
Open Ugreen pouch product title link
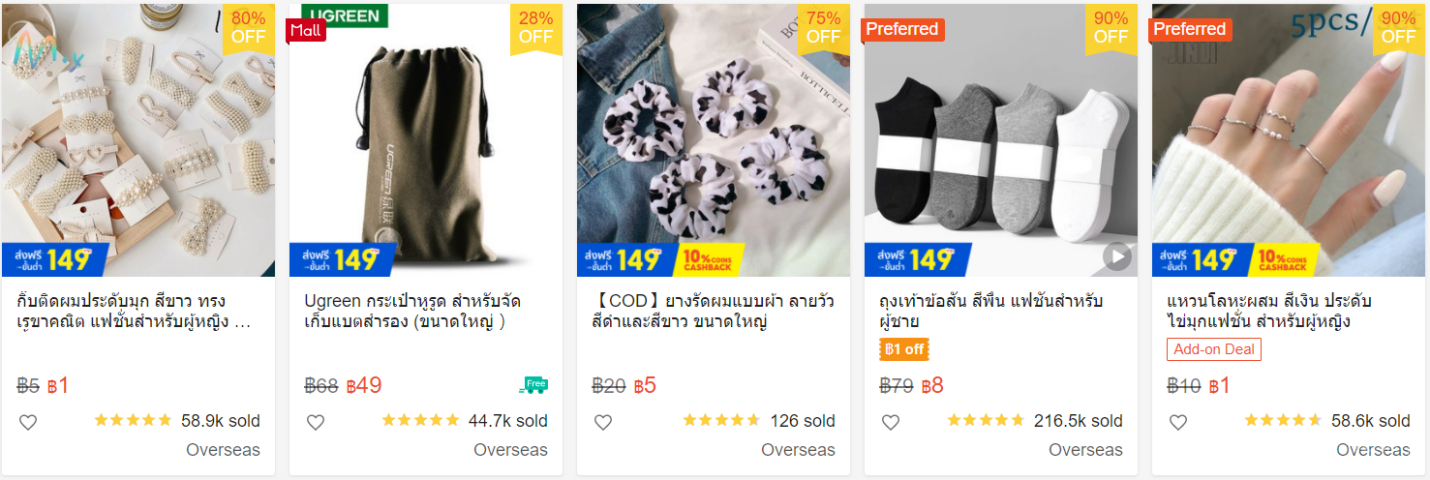412,311
